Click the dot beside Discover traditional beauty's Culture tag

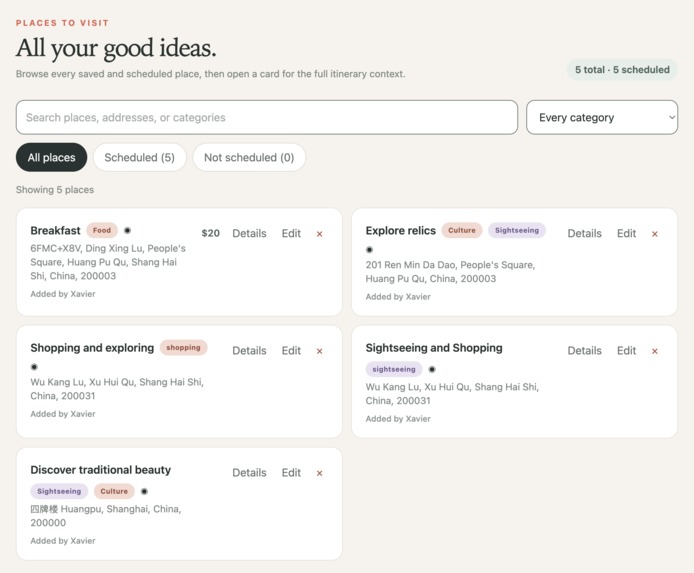pos(144,491)
